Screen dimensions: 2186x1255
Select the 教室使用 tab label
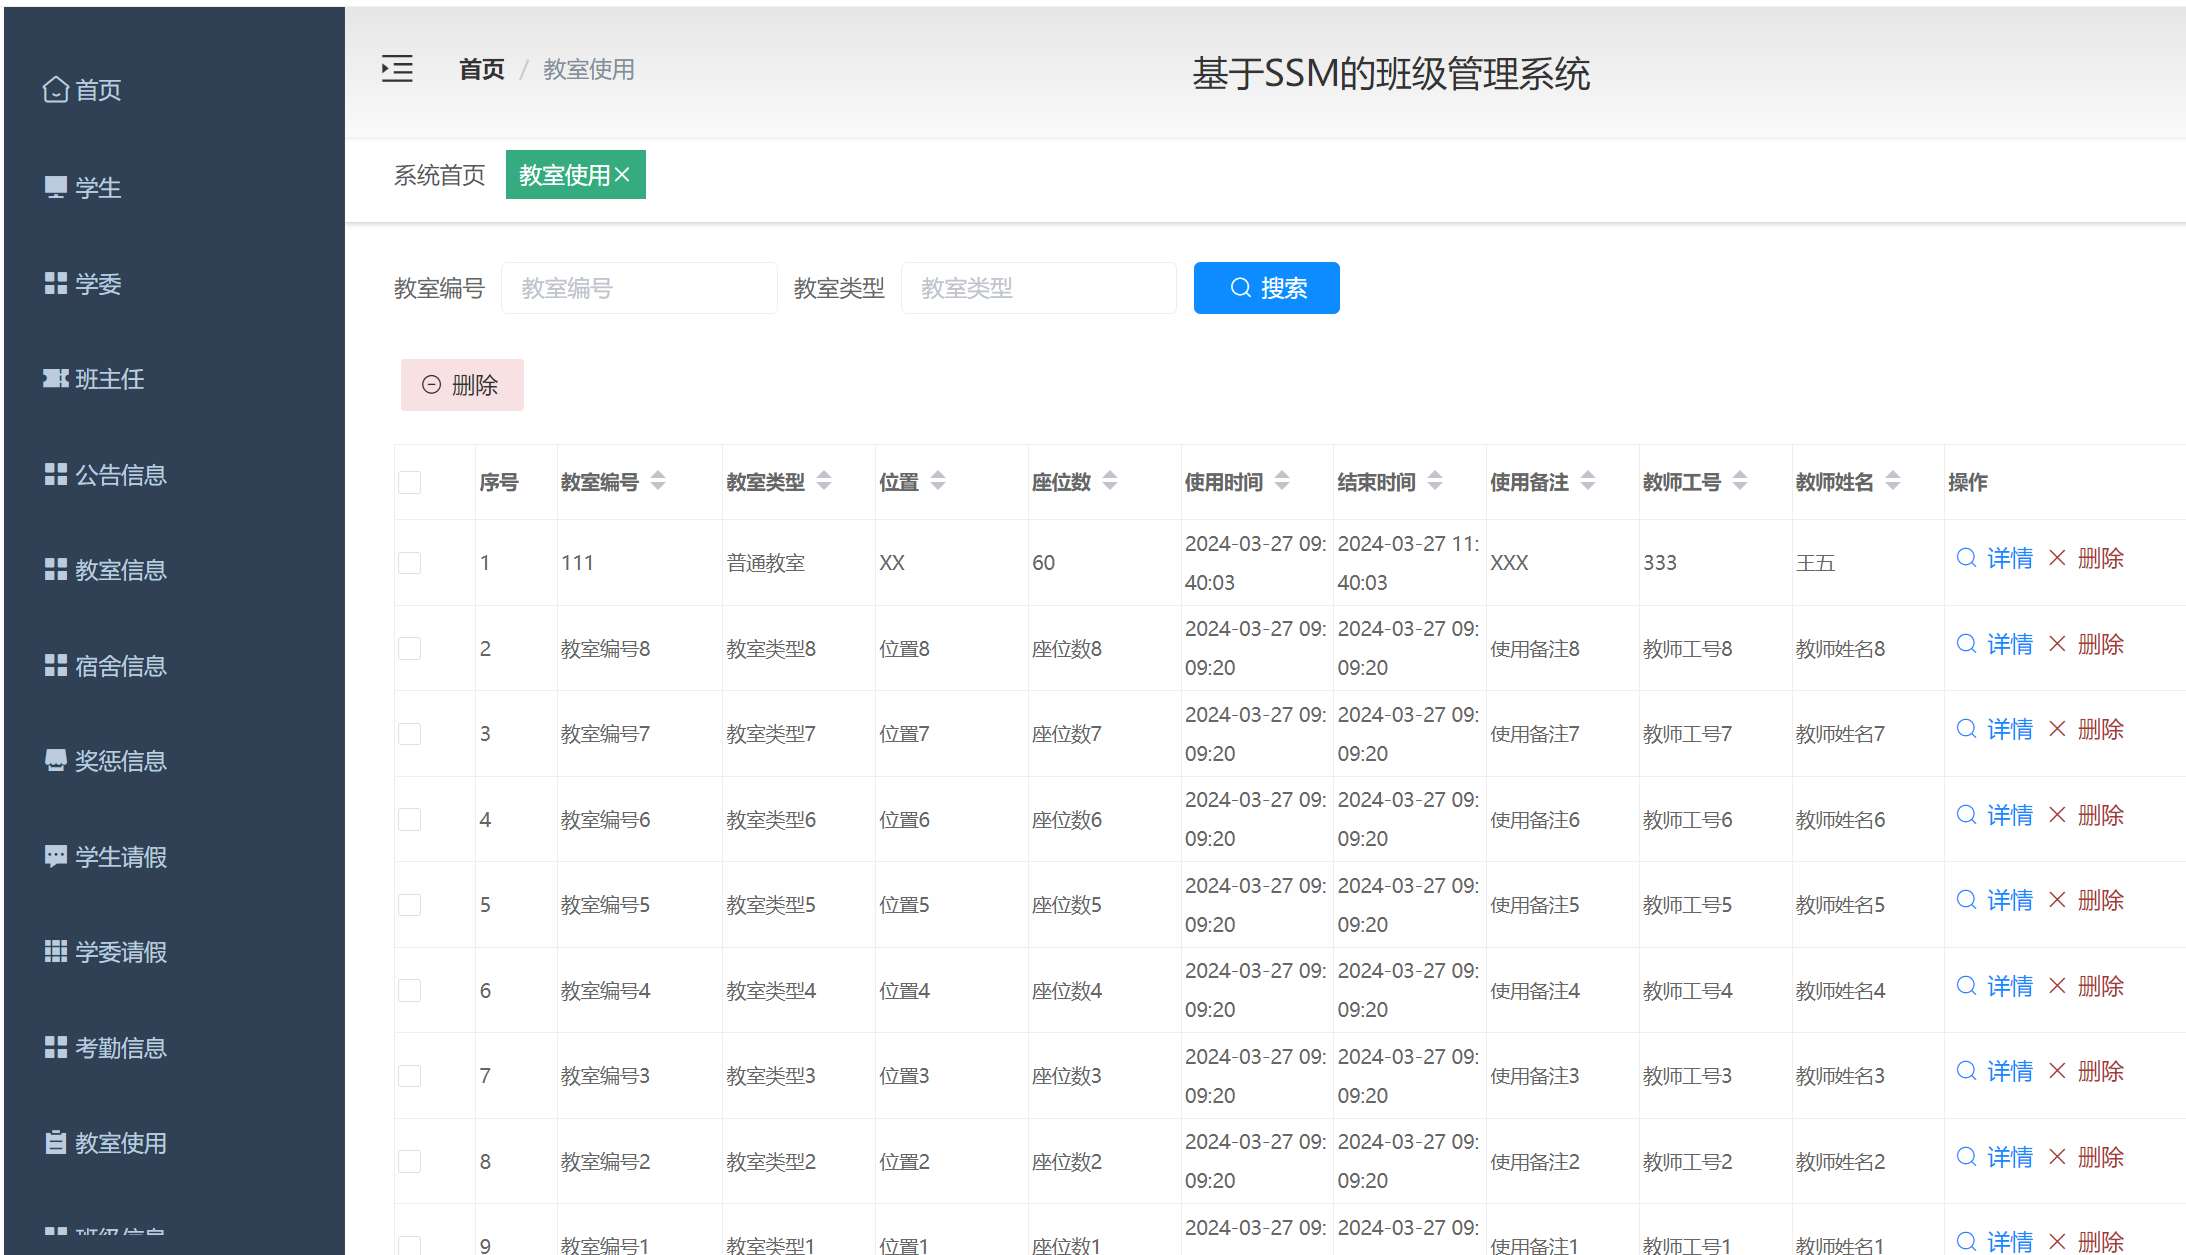click(x=564, y=175)
